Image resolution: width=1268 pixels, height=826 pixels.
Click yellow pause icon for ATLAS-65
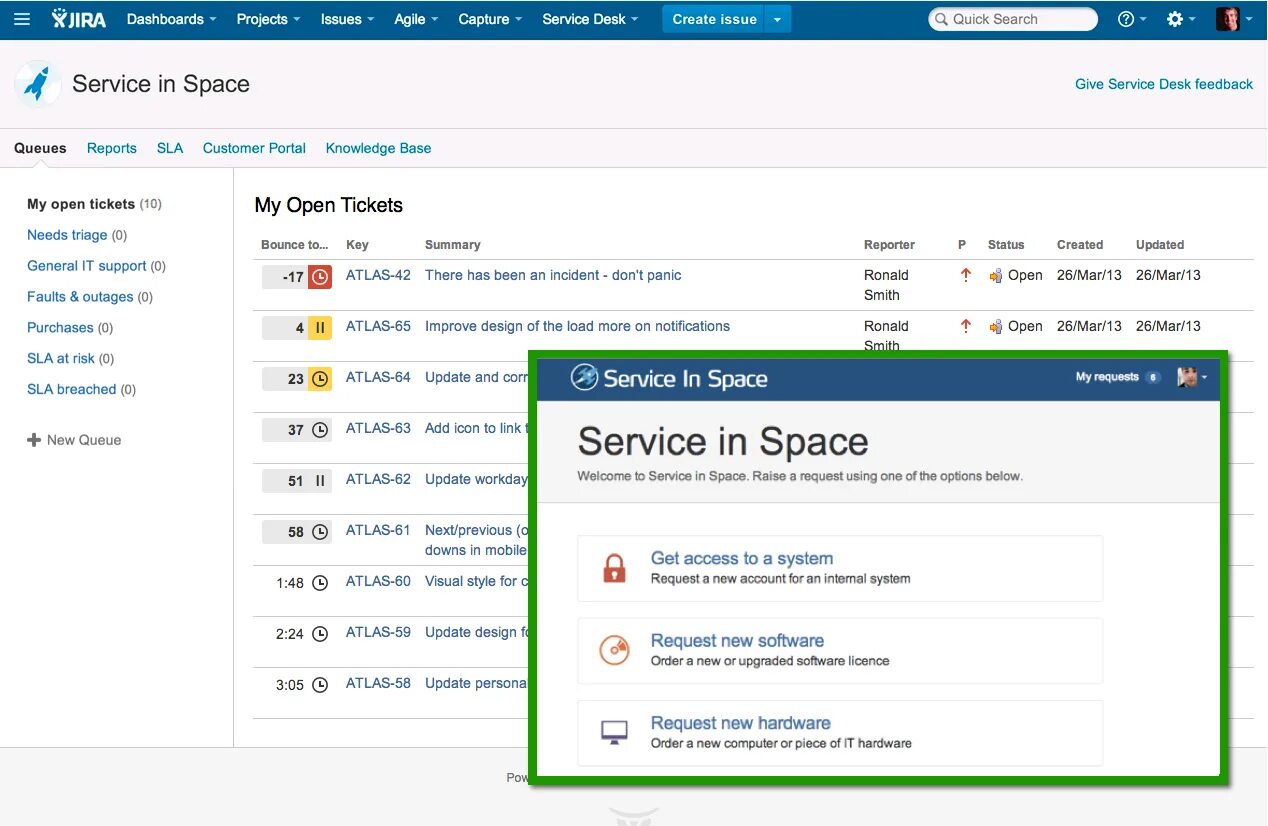point(320,328)
